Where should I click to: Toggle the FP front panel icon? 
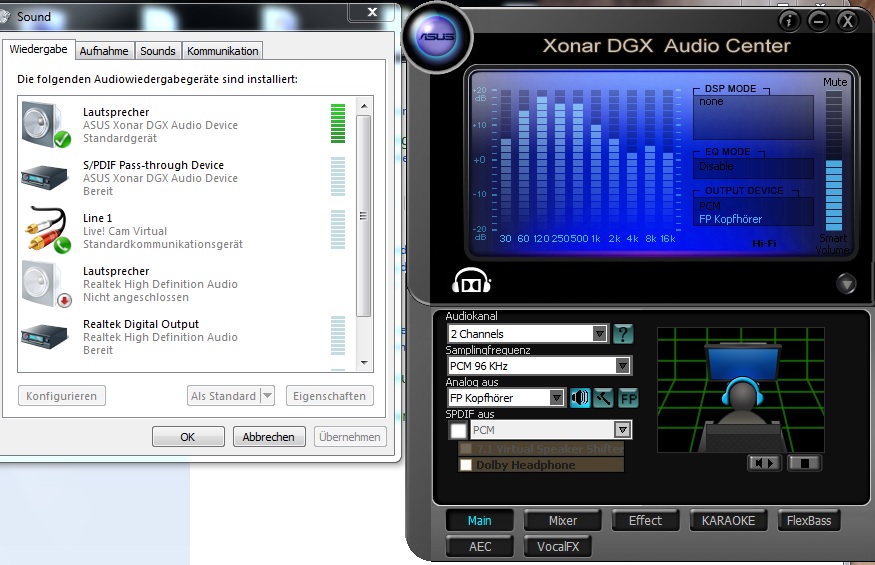pyautogui.click(x=628, y=398)
